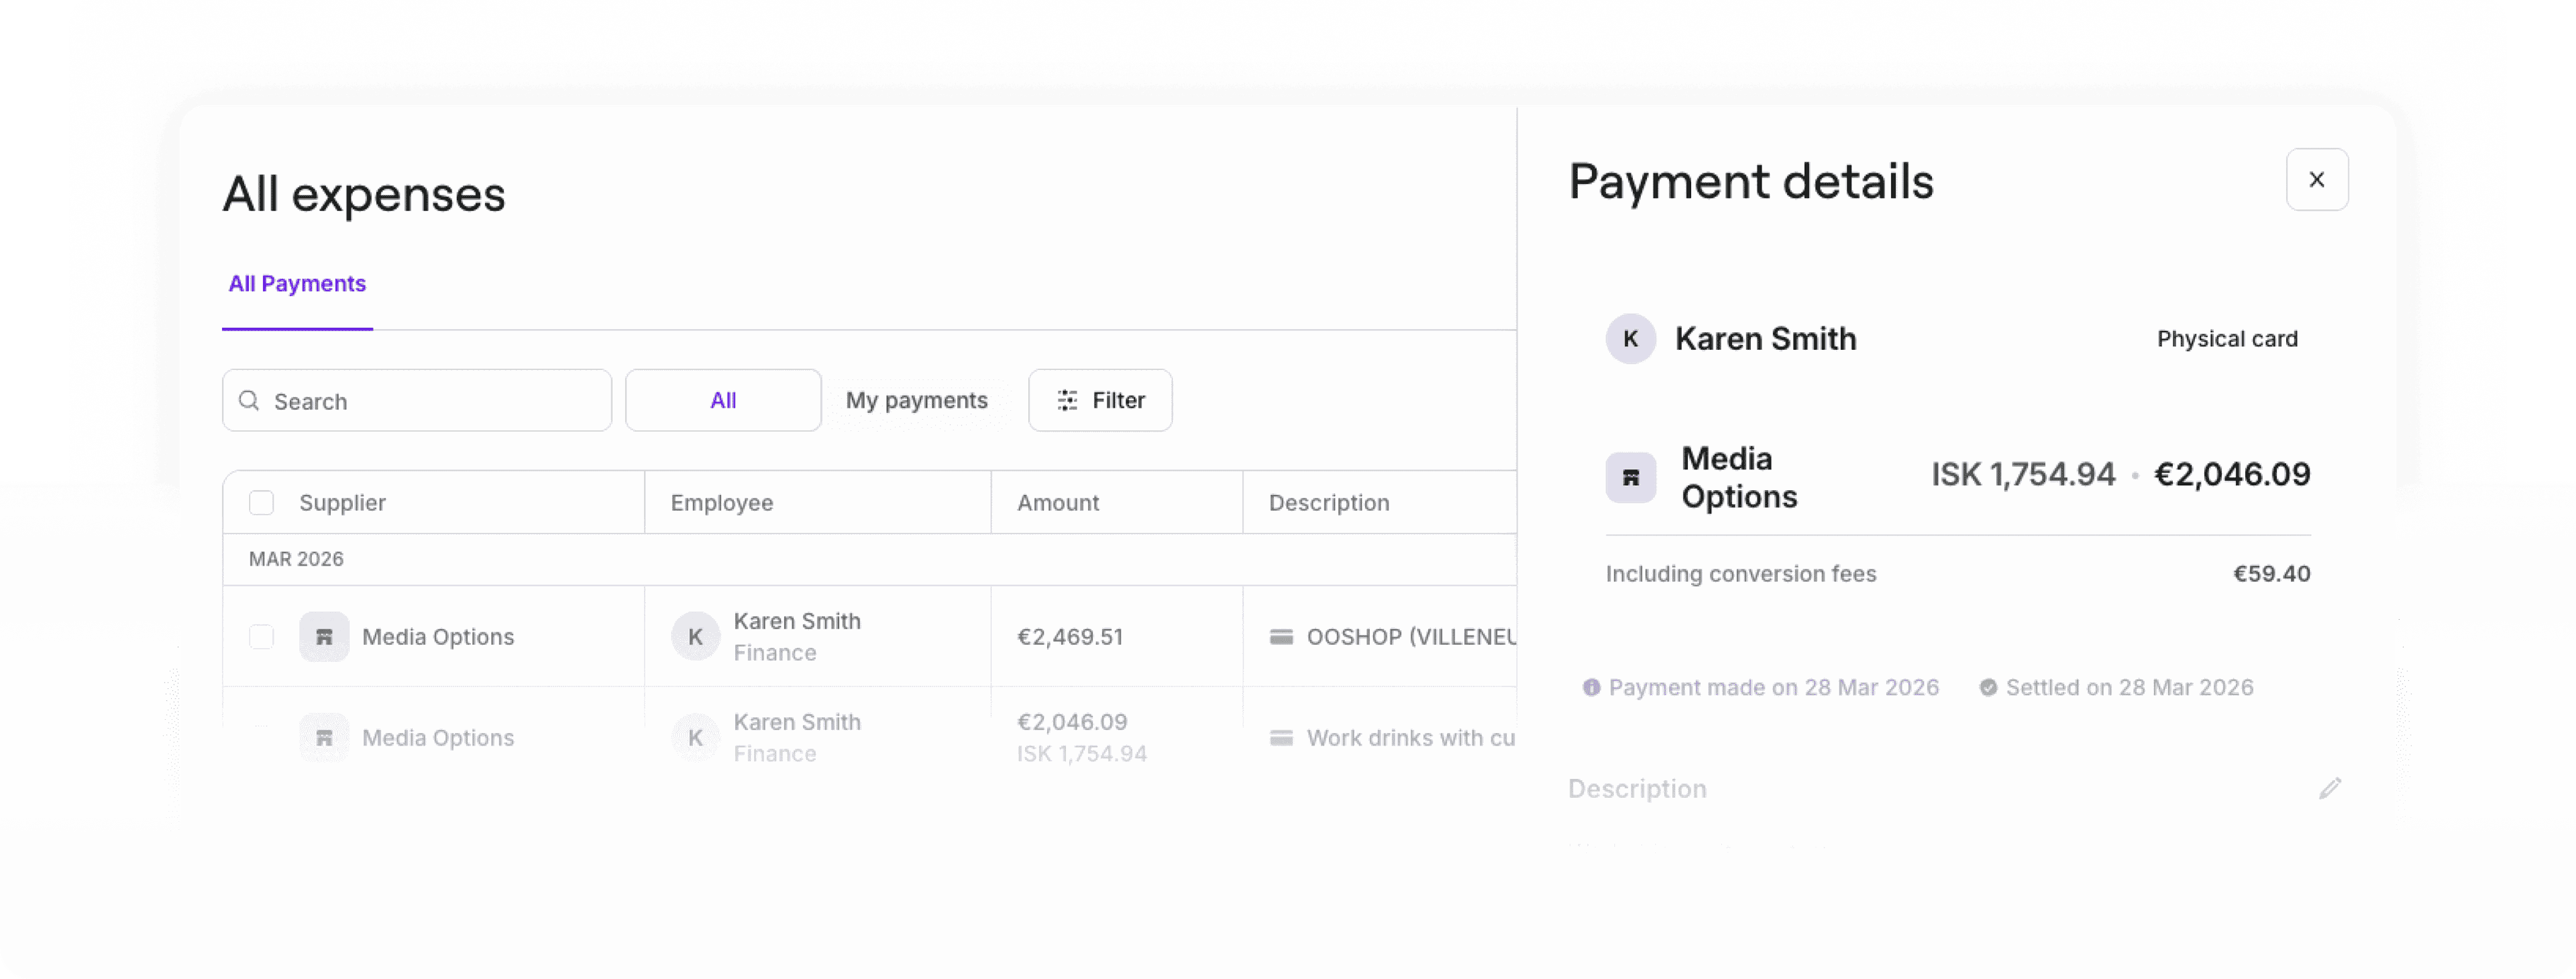Screen dimensions: 2576x979
Task: Sort by Supplier column header
Action: coord(342,503)
